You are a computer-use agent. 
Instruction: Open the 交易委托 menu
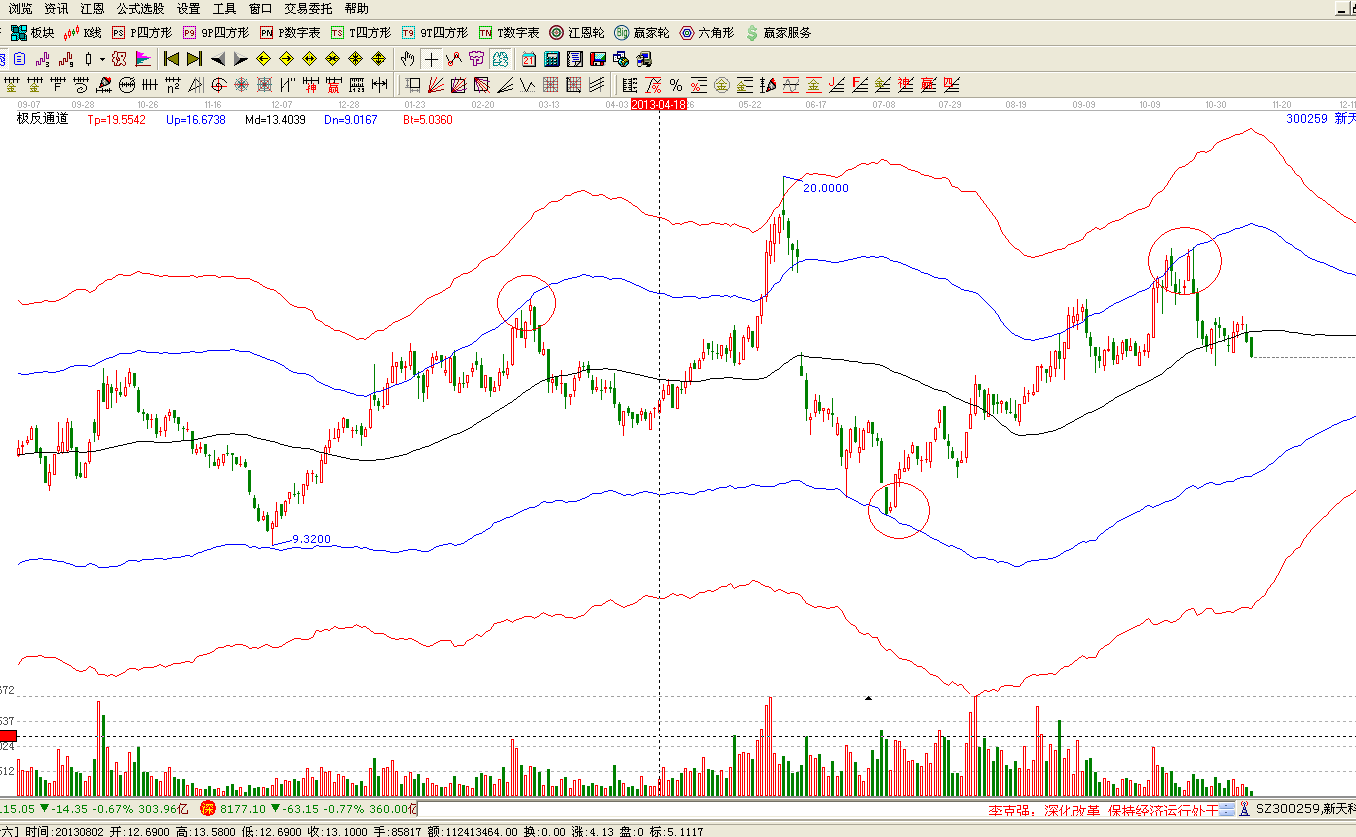coord(308,8)
